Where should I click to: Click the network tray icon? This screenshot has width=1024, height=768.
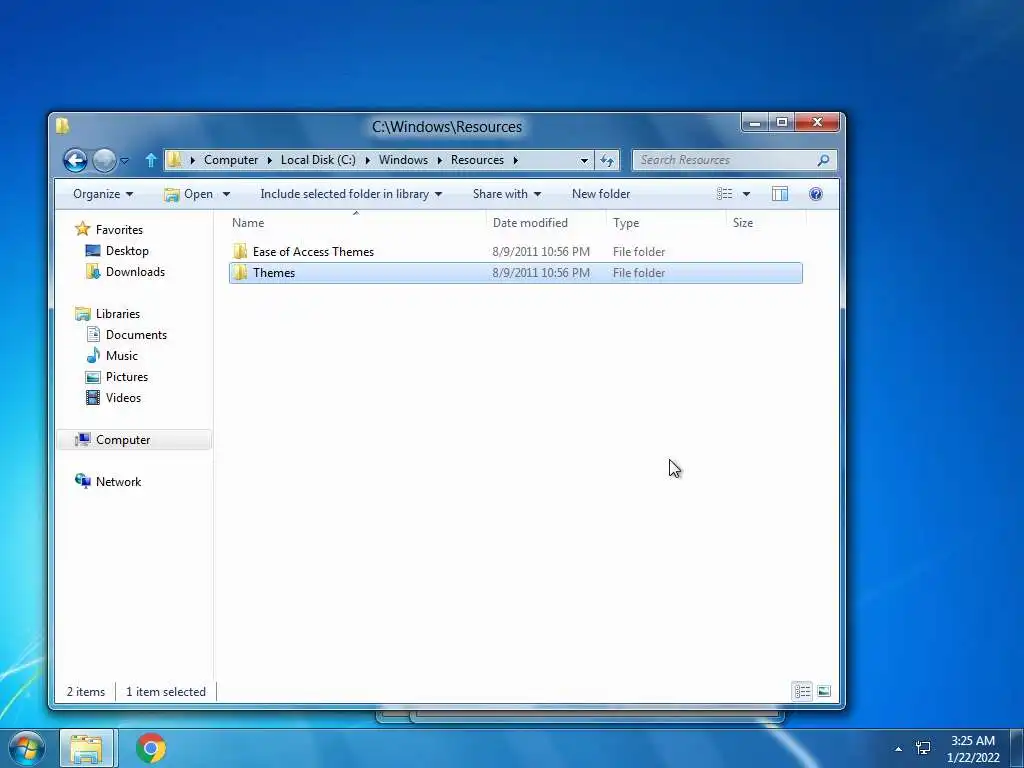point(923,748)
